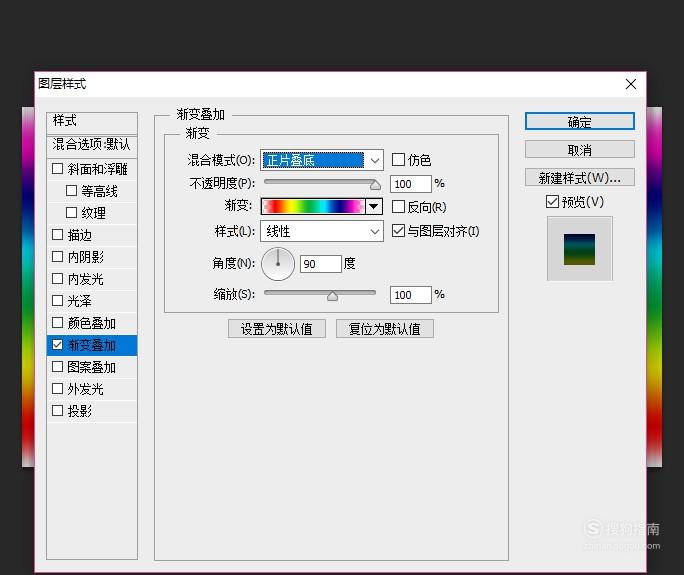Select 混合选项:默认 in the left list
Image resolution: width=684 pixels, height=575 pixels.
pyautogui.click(x=92, y=144)
